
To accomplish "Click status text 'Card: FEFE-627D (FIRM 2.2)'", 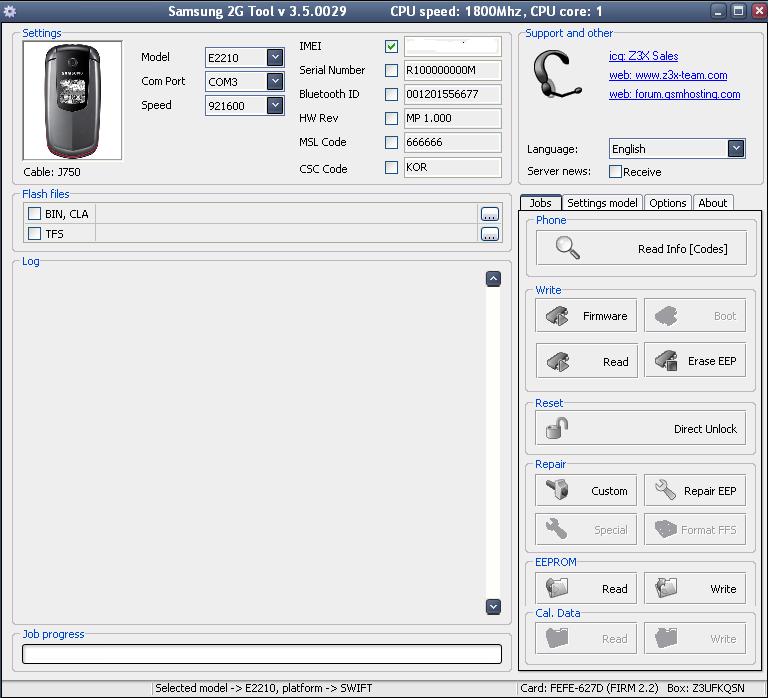I will click(x=590, y=688).
